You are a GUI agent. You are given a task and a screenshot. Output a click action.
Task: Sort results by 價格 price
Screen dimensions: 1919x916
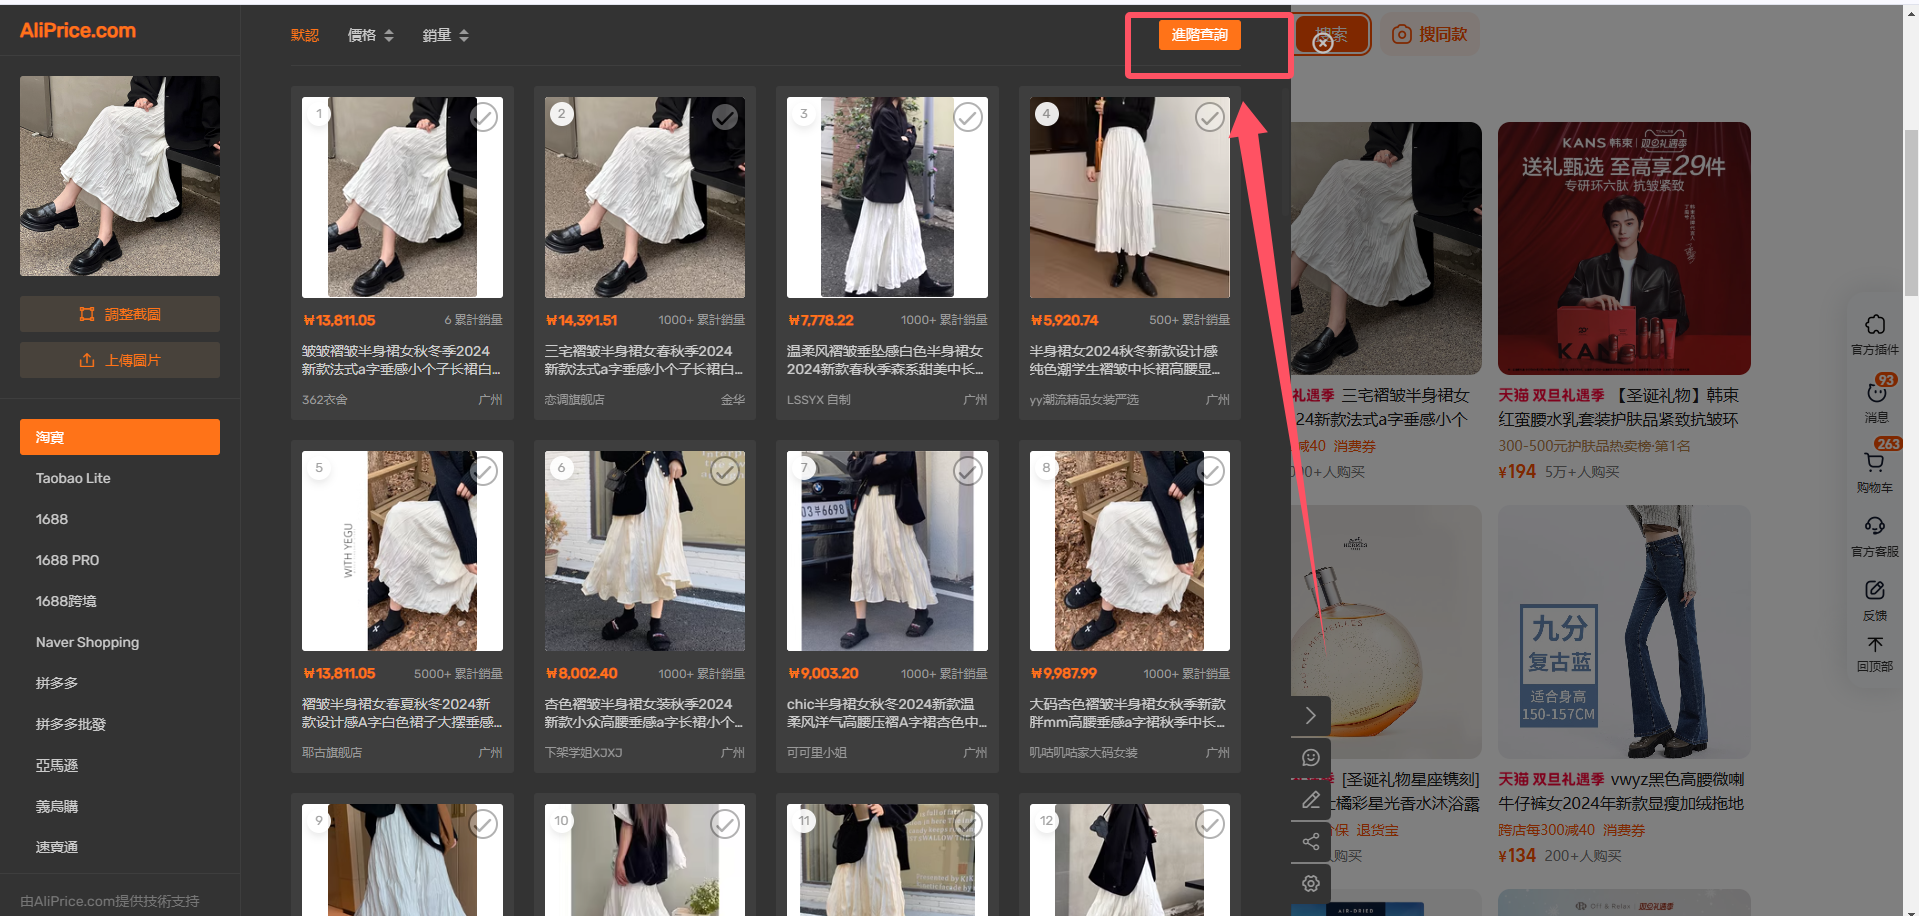[371, 35]
